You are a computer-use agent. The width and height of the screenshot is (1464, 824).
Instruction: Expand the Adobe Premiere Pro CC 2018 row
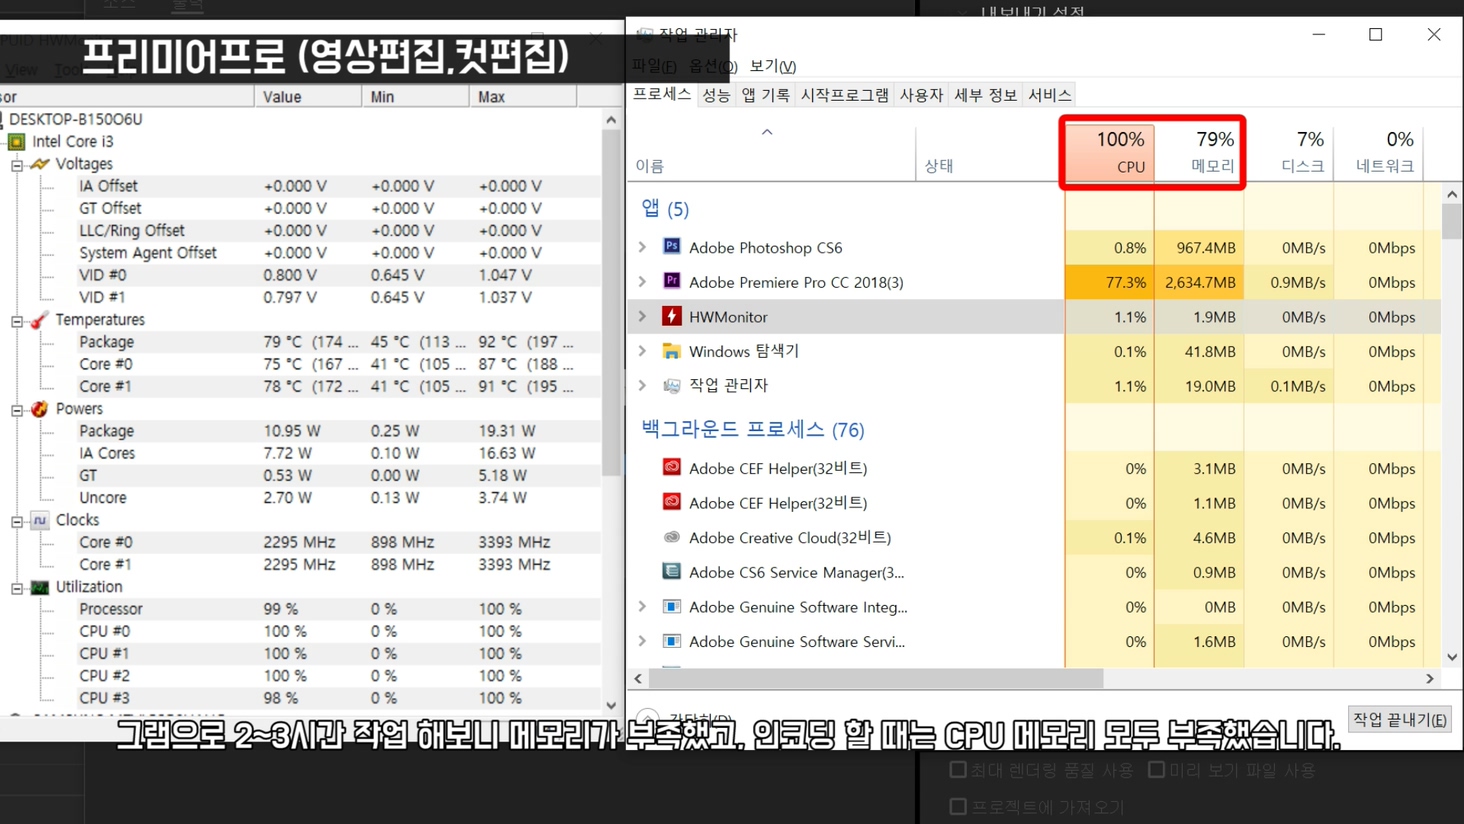click(x=643, y=281)
